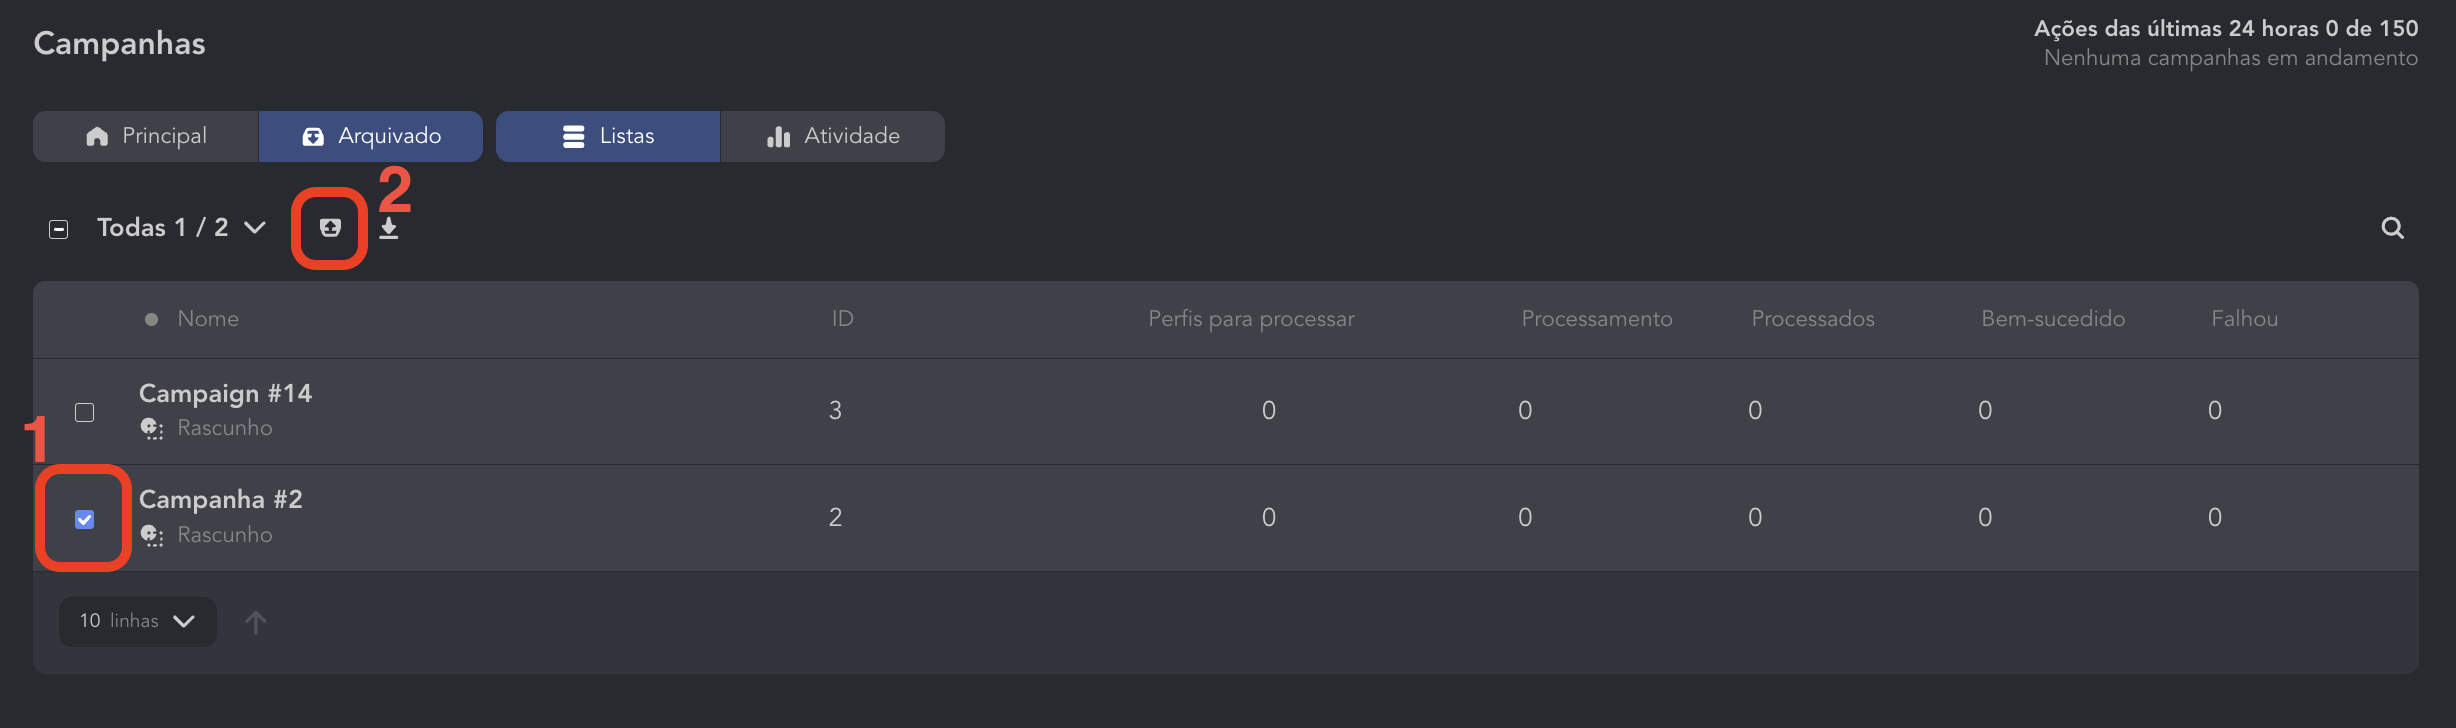Viewport: 2456px width, 728px height.
Task: Uncheck the Campanha #2 checkbox
Action: pyautogui.click(x=85, y=519)
